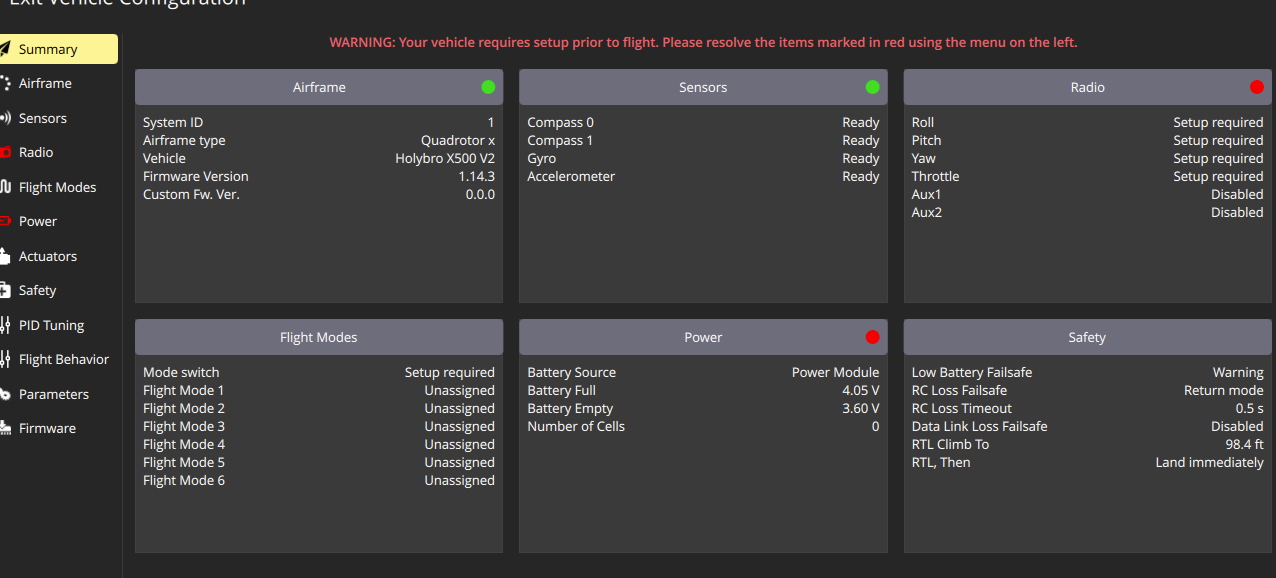The width and height of the screenshot is (1276, 578).
Task: Open the PID Tuning page
Action: click(51, 325)
